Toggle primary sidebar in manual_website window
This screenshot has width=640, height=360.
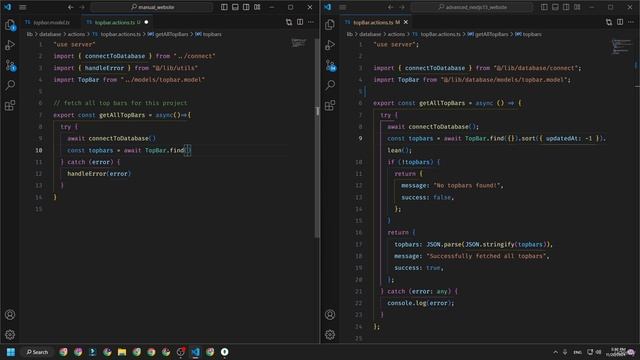click(224, 7)
